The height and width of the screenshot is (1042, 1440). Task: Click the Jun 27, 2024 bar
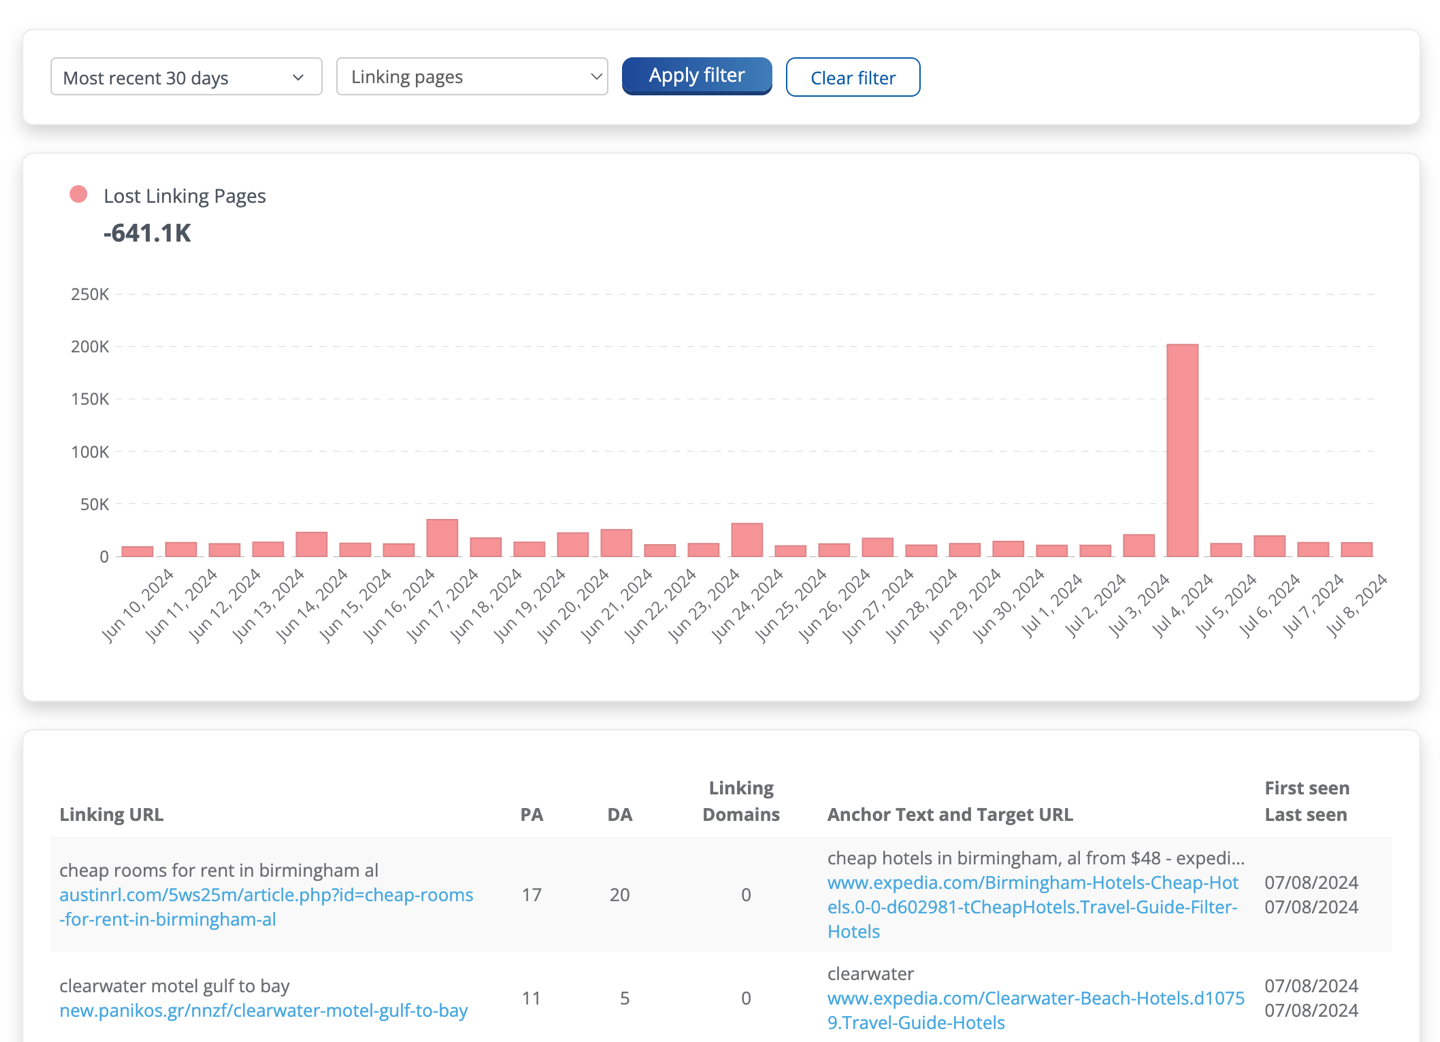coord(878,547)
